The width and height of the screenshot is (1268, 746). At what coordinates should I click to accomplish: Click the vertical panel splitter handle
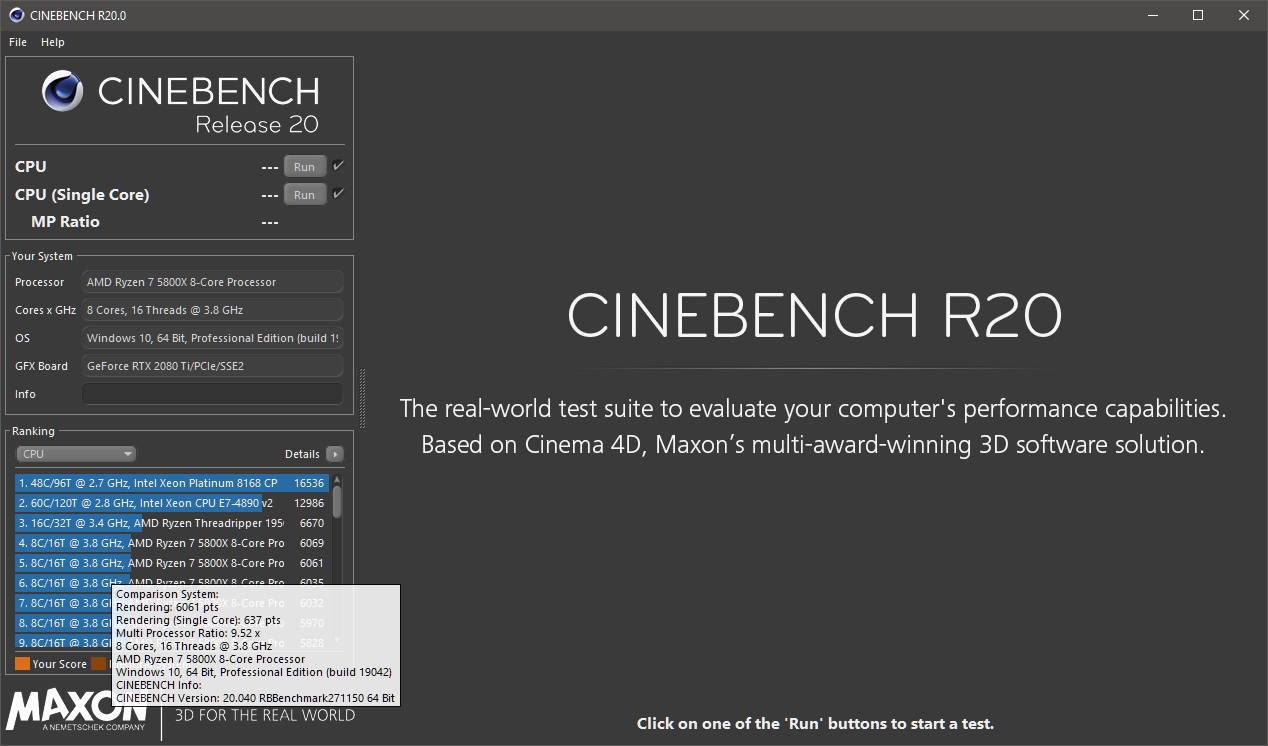[x=362, y=397]
